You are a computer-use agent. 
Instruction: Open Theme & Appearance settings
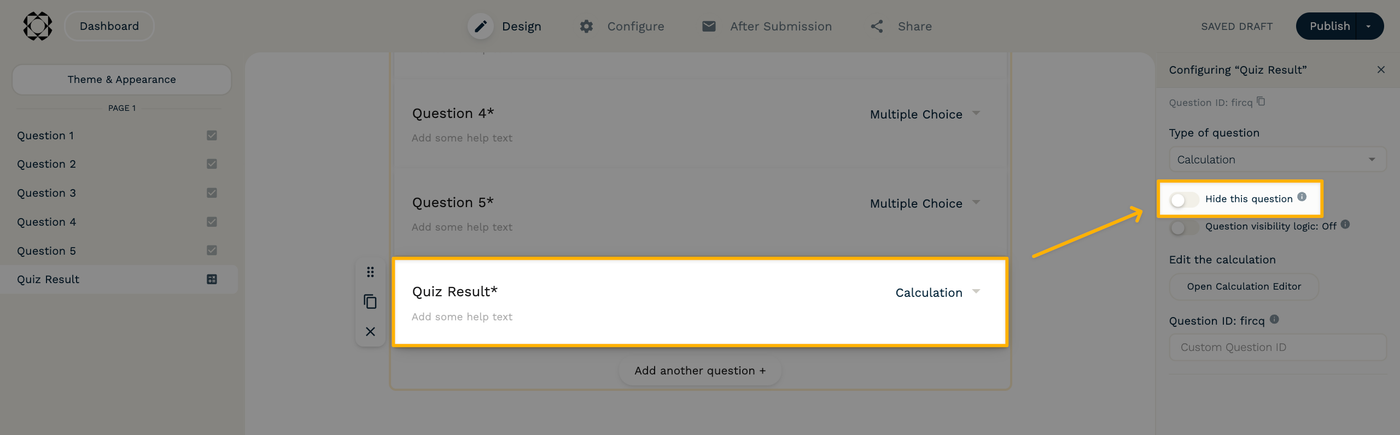click(122, 79)
